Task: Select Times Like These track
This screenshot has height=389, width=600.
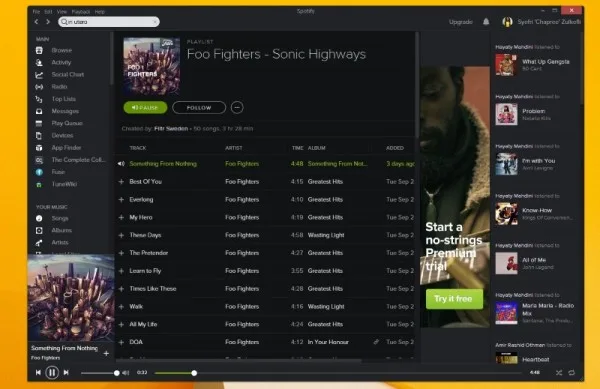Action: (x=266, y=289)
